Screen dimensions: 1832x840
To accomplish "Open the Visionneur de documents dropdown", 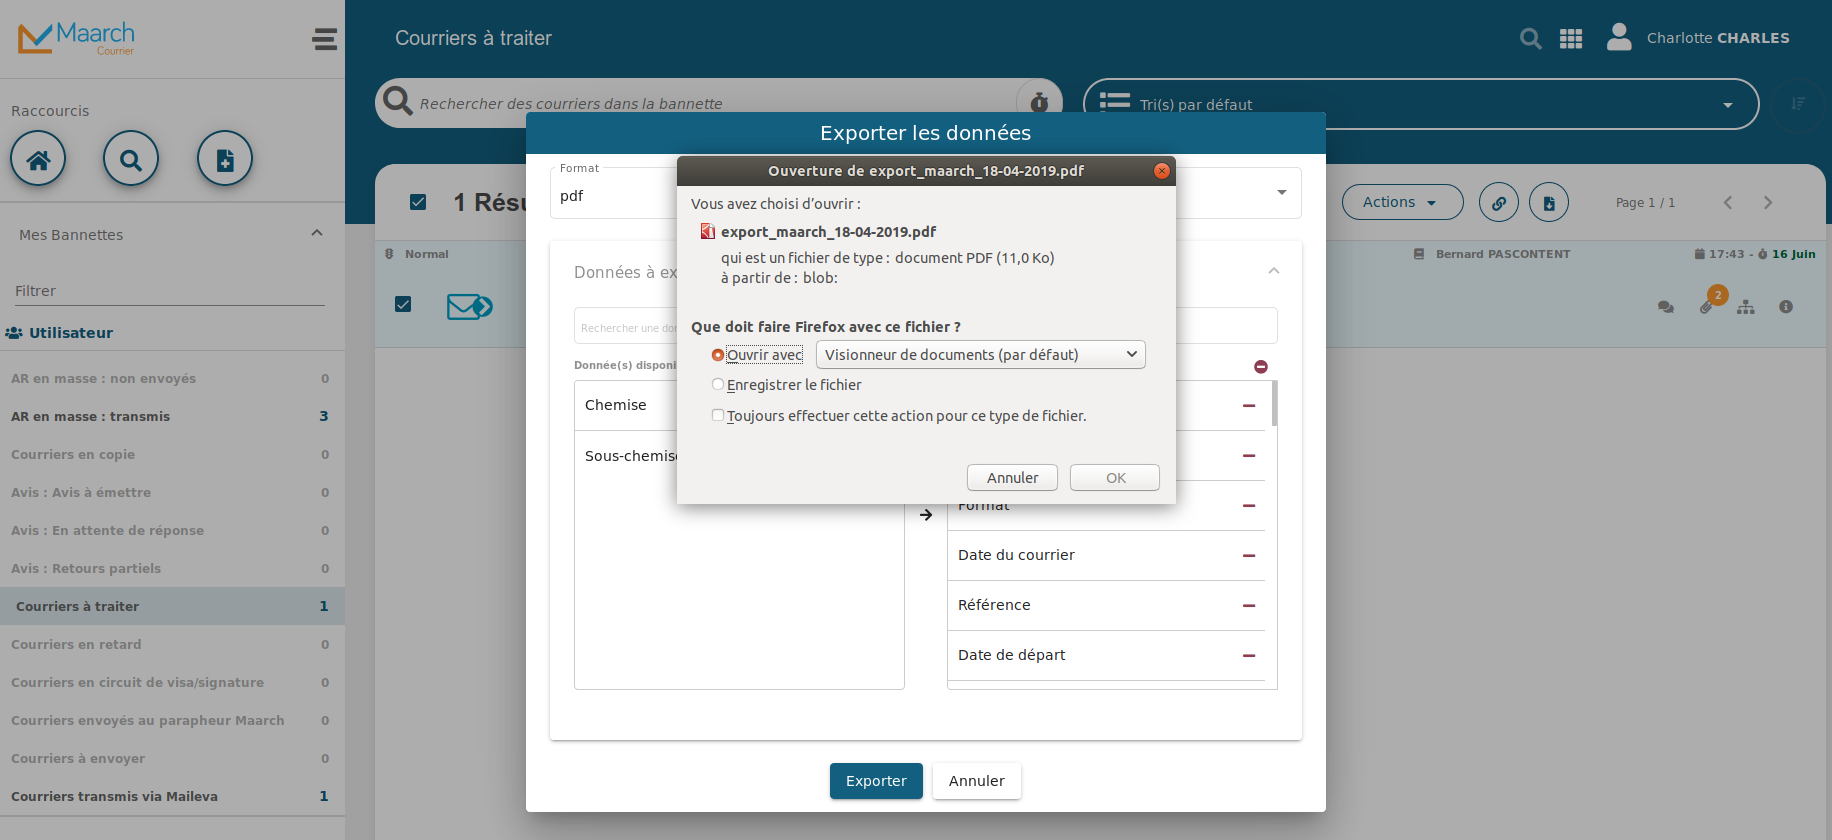I will tap(981, 355).
